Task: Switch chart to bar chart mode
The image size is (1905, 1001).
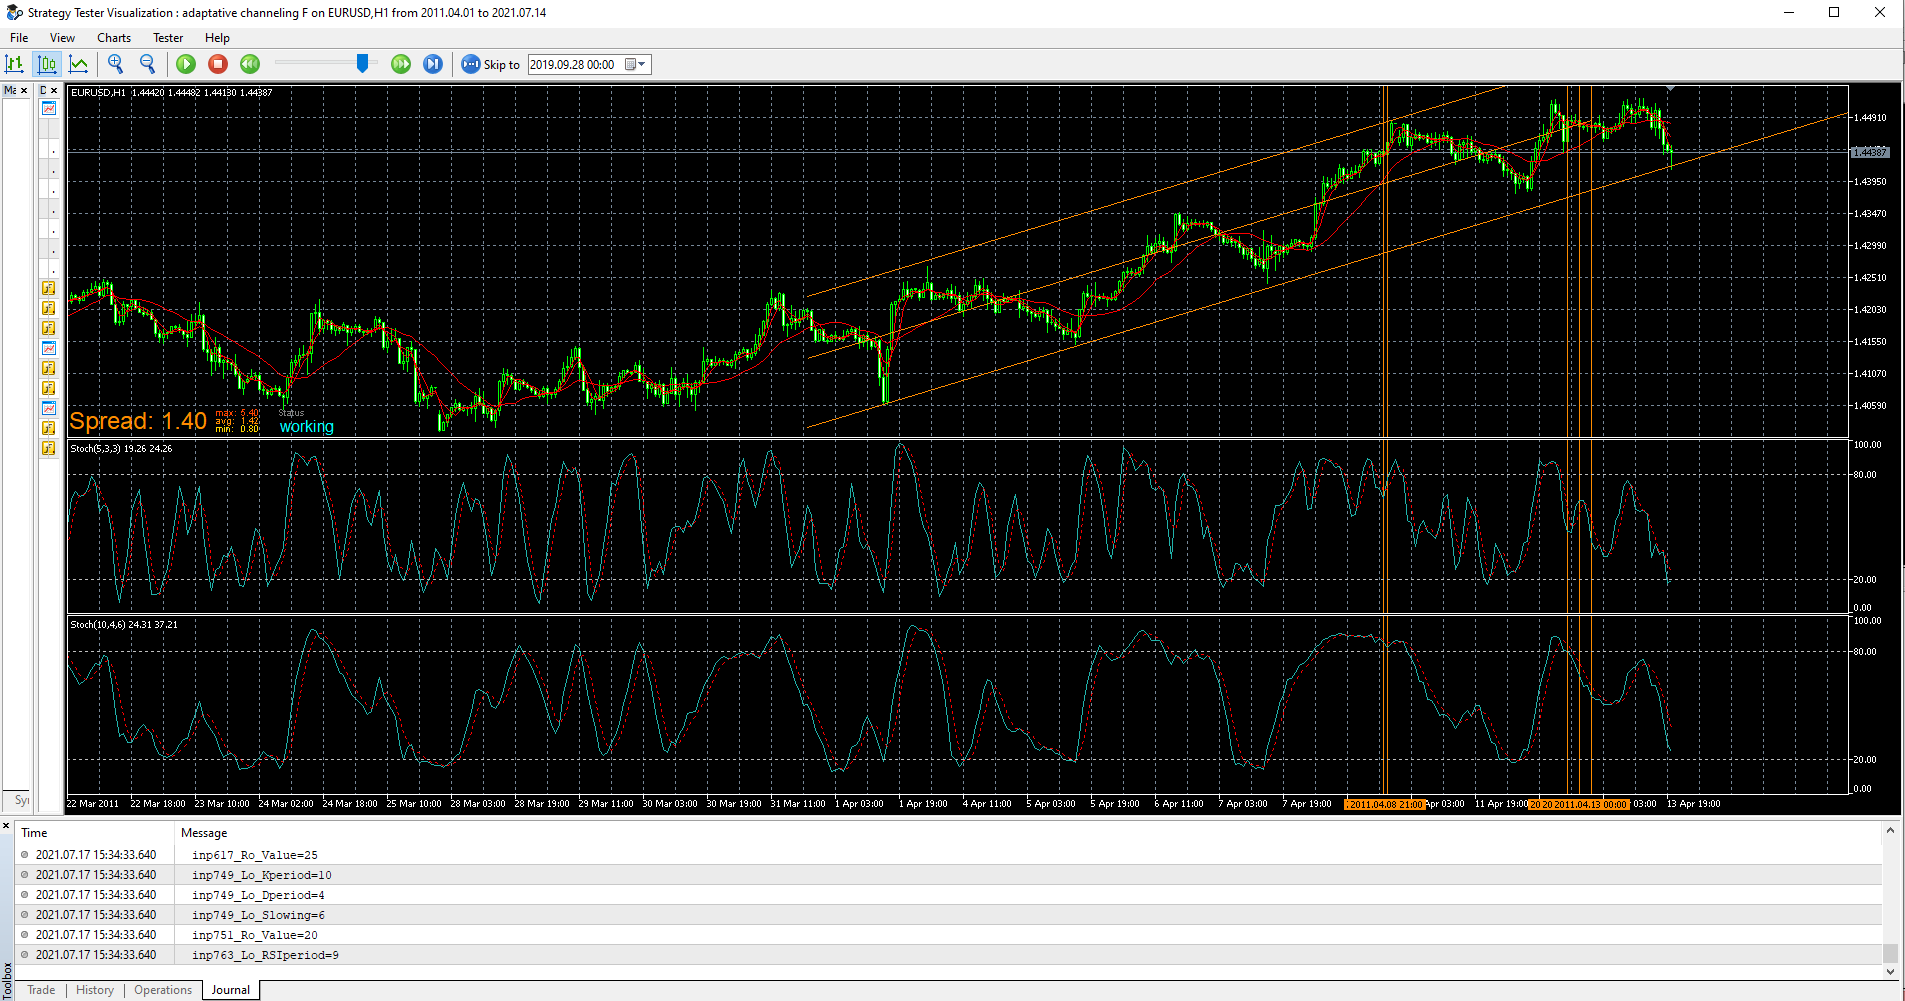Action: coord(15,64)
